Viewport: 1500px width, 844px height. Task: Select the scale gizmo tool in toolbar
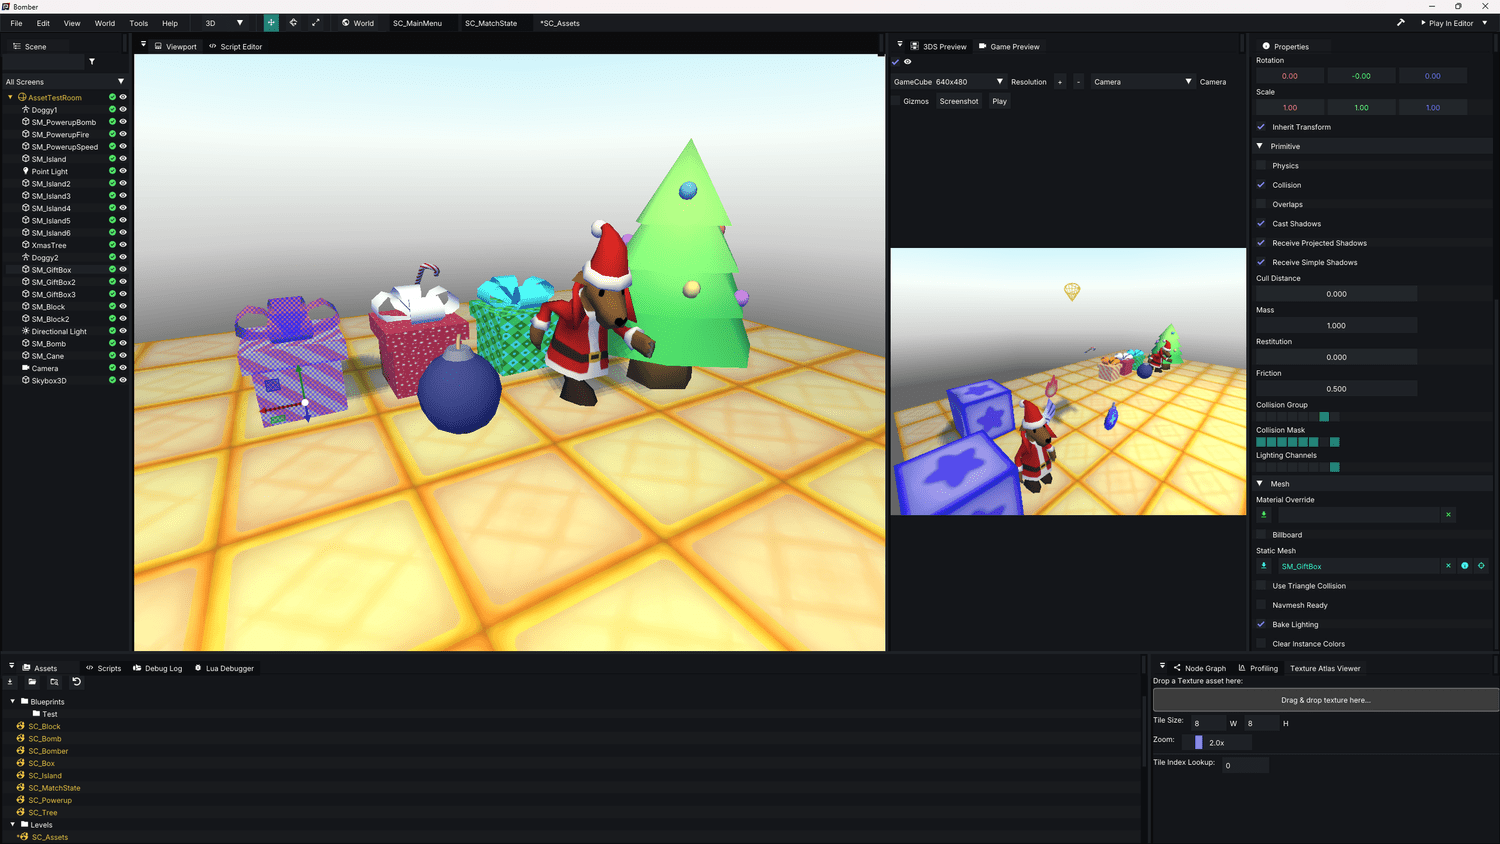coord(316,23)
